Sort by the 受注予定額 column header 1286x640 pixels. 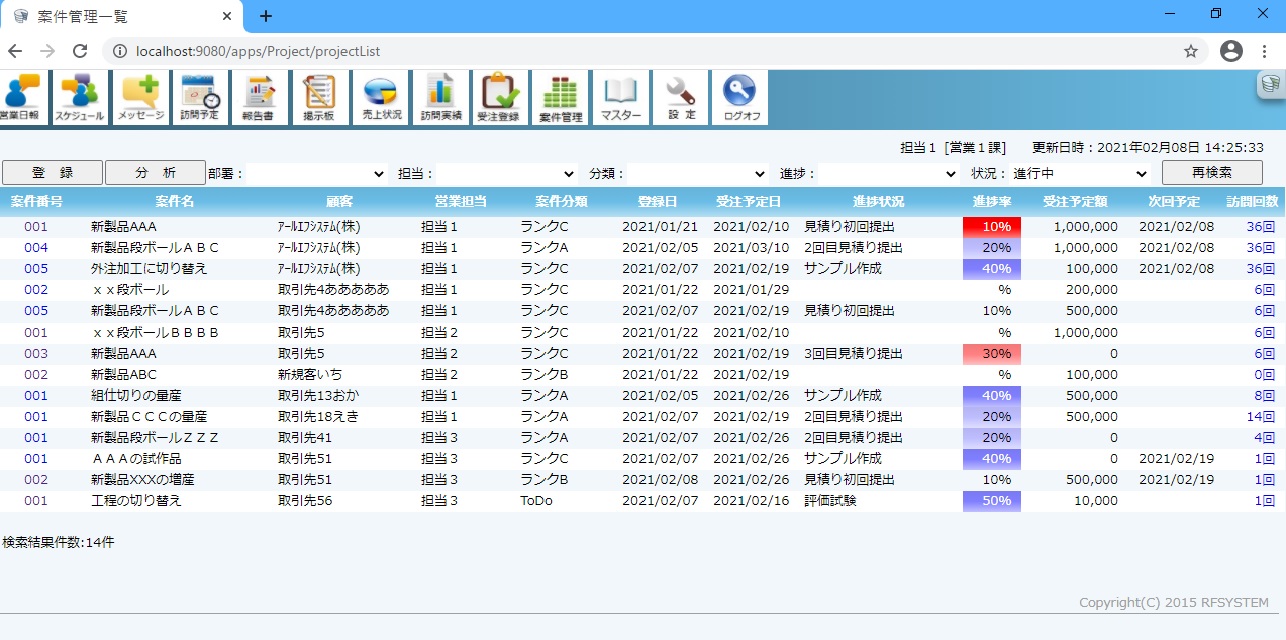[1075, 202]
